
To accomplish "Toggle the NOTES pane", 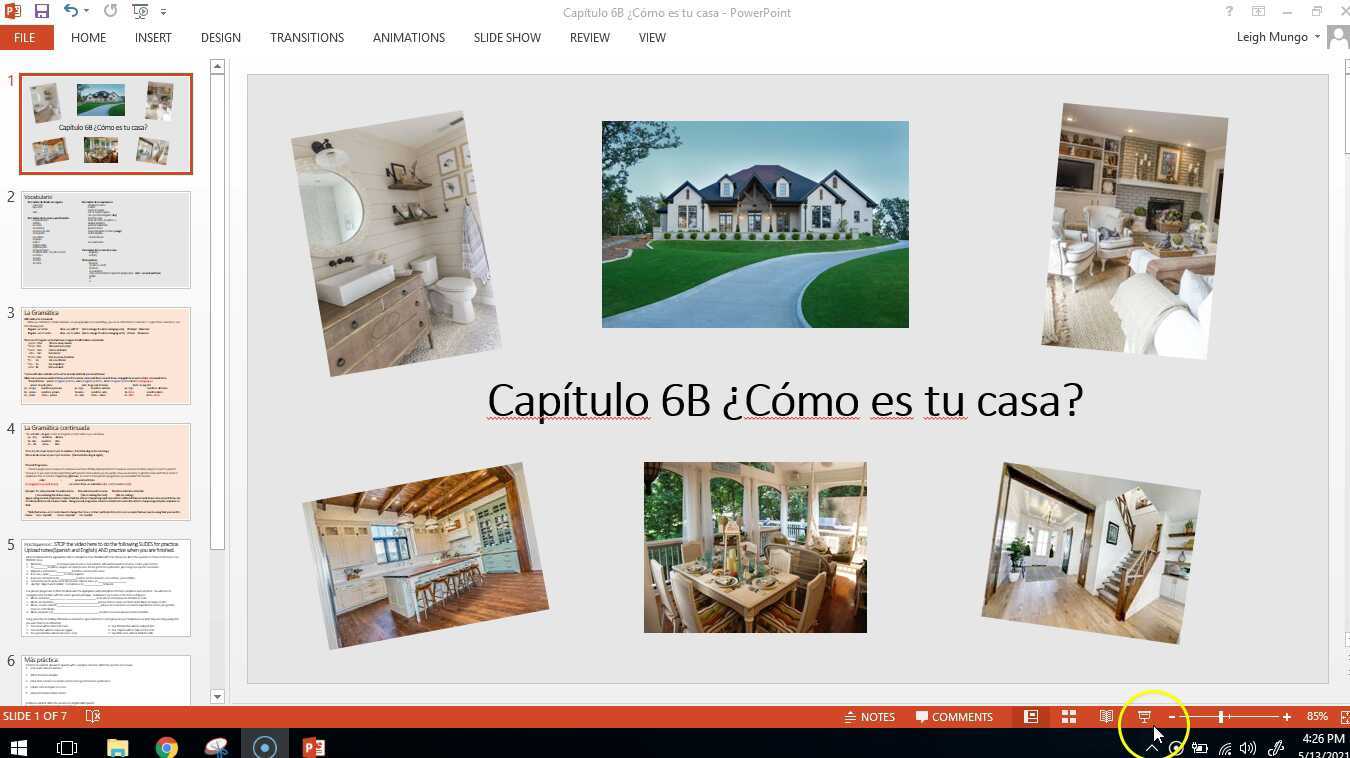I will click(869, 716).
